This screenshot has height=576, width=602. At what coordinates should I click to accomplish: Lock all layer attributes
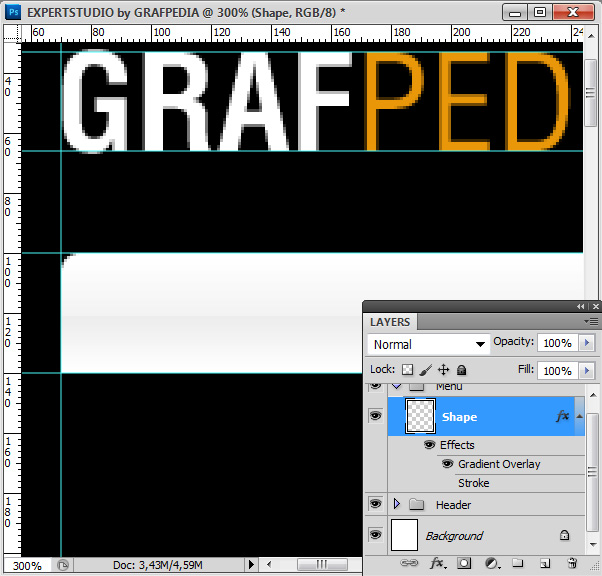pyautogui.click(x=461, y=370)
